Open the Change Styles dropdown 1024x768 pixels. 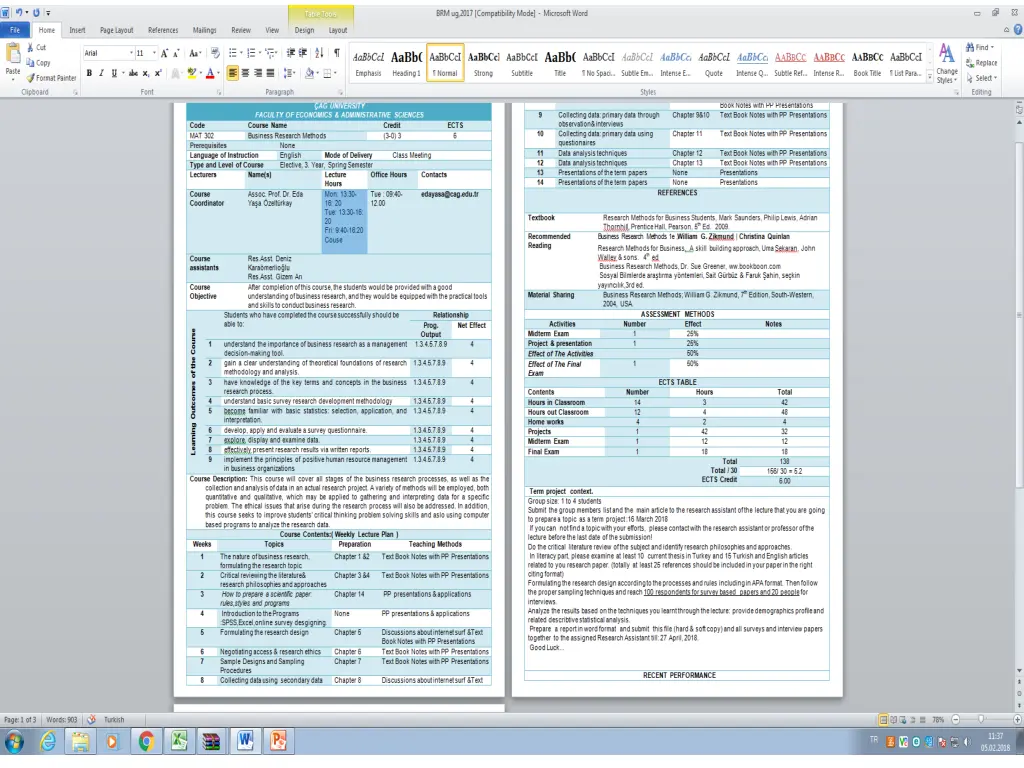(946, 63)
